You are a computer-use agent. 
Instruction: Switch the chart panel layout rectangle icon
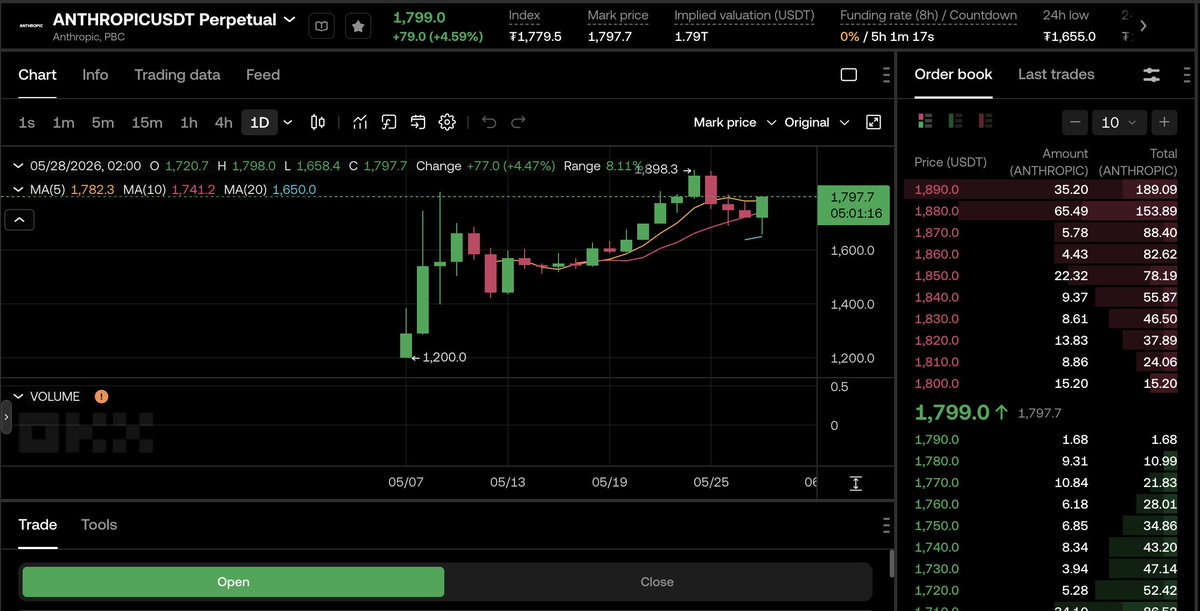[x=849, y=75]
